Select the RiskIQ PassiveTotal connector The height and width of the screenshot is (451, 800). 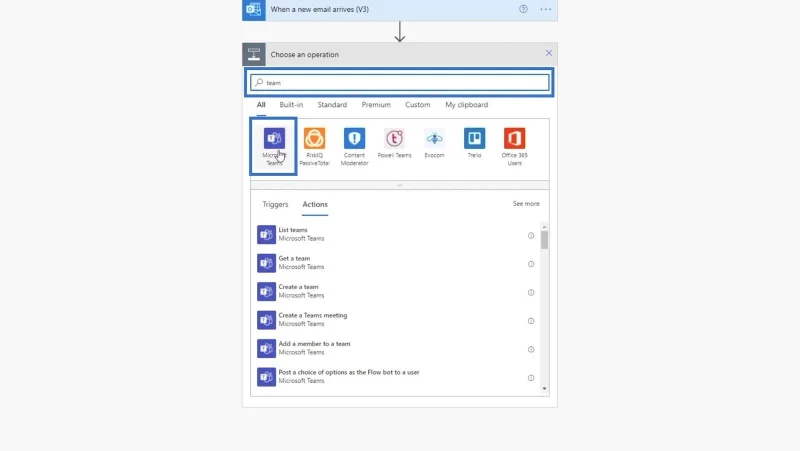(x=314, y=147)
